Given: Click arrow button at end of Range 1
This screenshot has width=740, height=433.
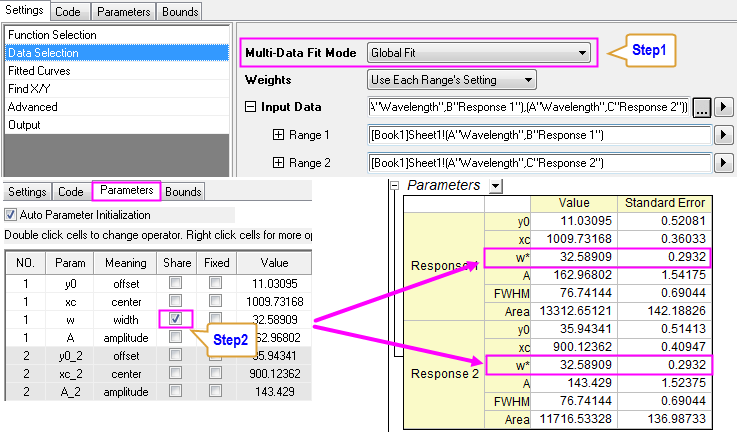Looking at the screenshot, I should point(725,135).
